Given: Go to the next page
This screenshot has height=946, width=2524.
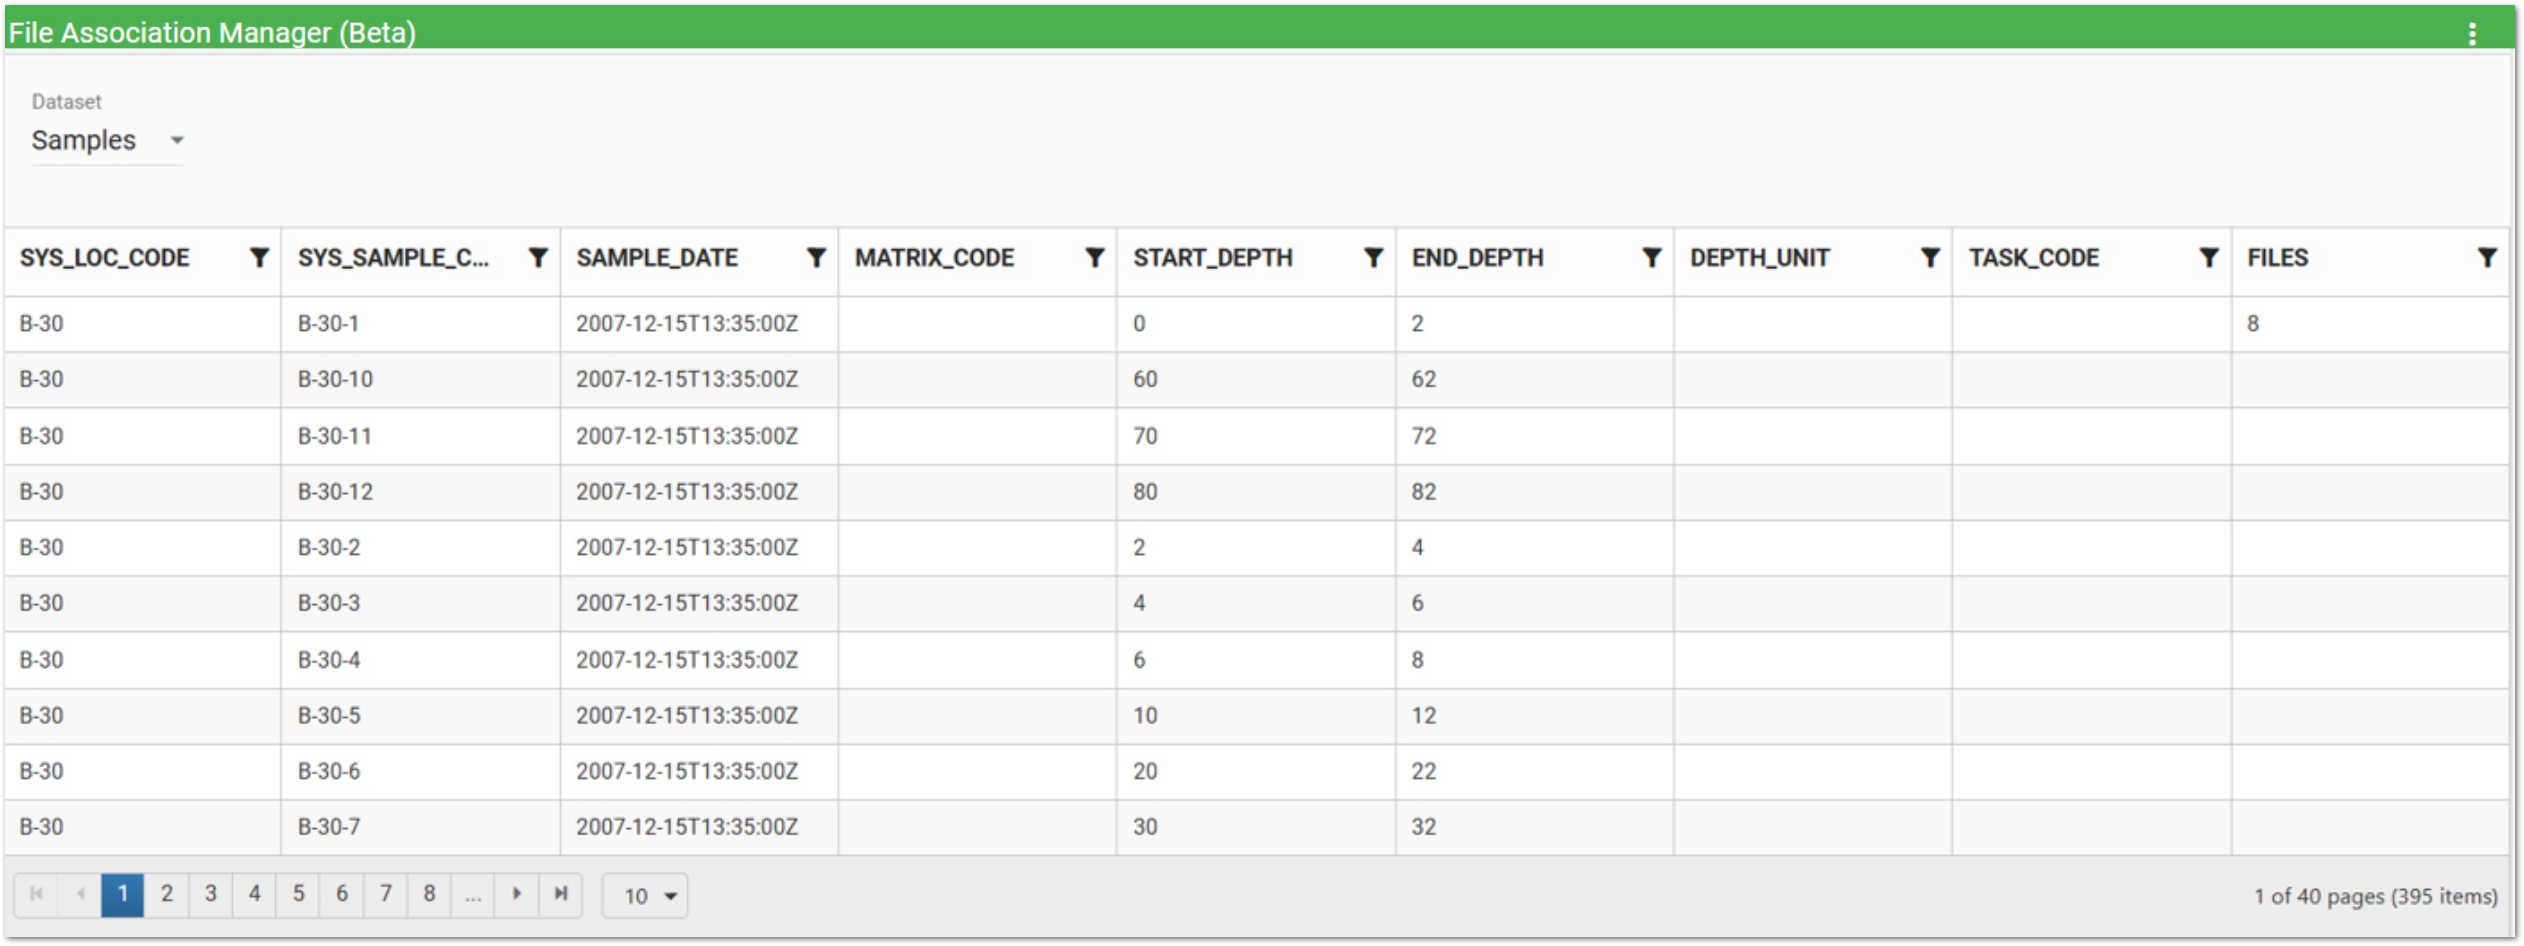Looking at the screenshot, I should [518, 895].
